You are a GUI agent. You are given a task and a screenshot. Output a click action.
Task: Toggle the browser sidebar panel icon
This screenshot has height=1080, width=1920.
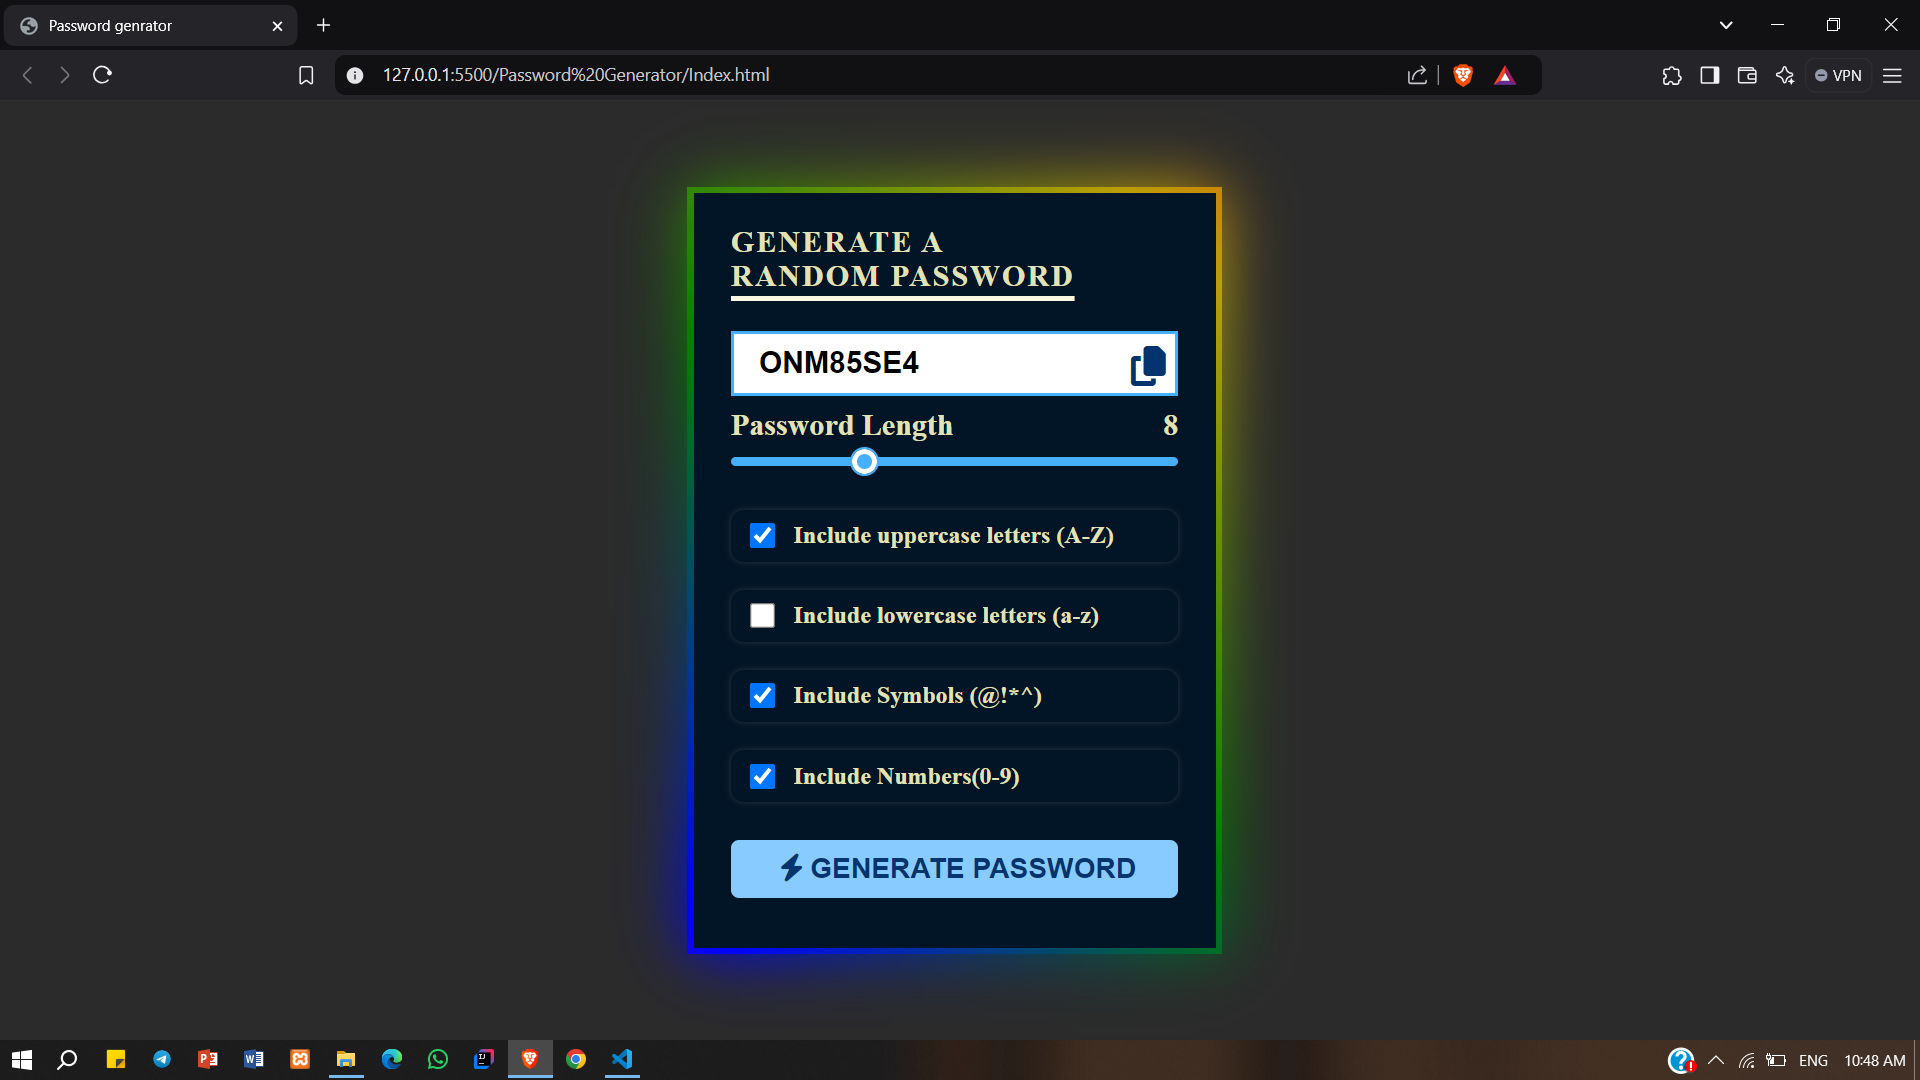(x=1709, y=75)
